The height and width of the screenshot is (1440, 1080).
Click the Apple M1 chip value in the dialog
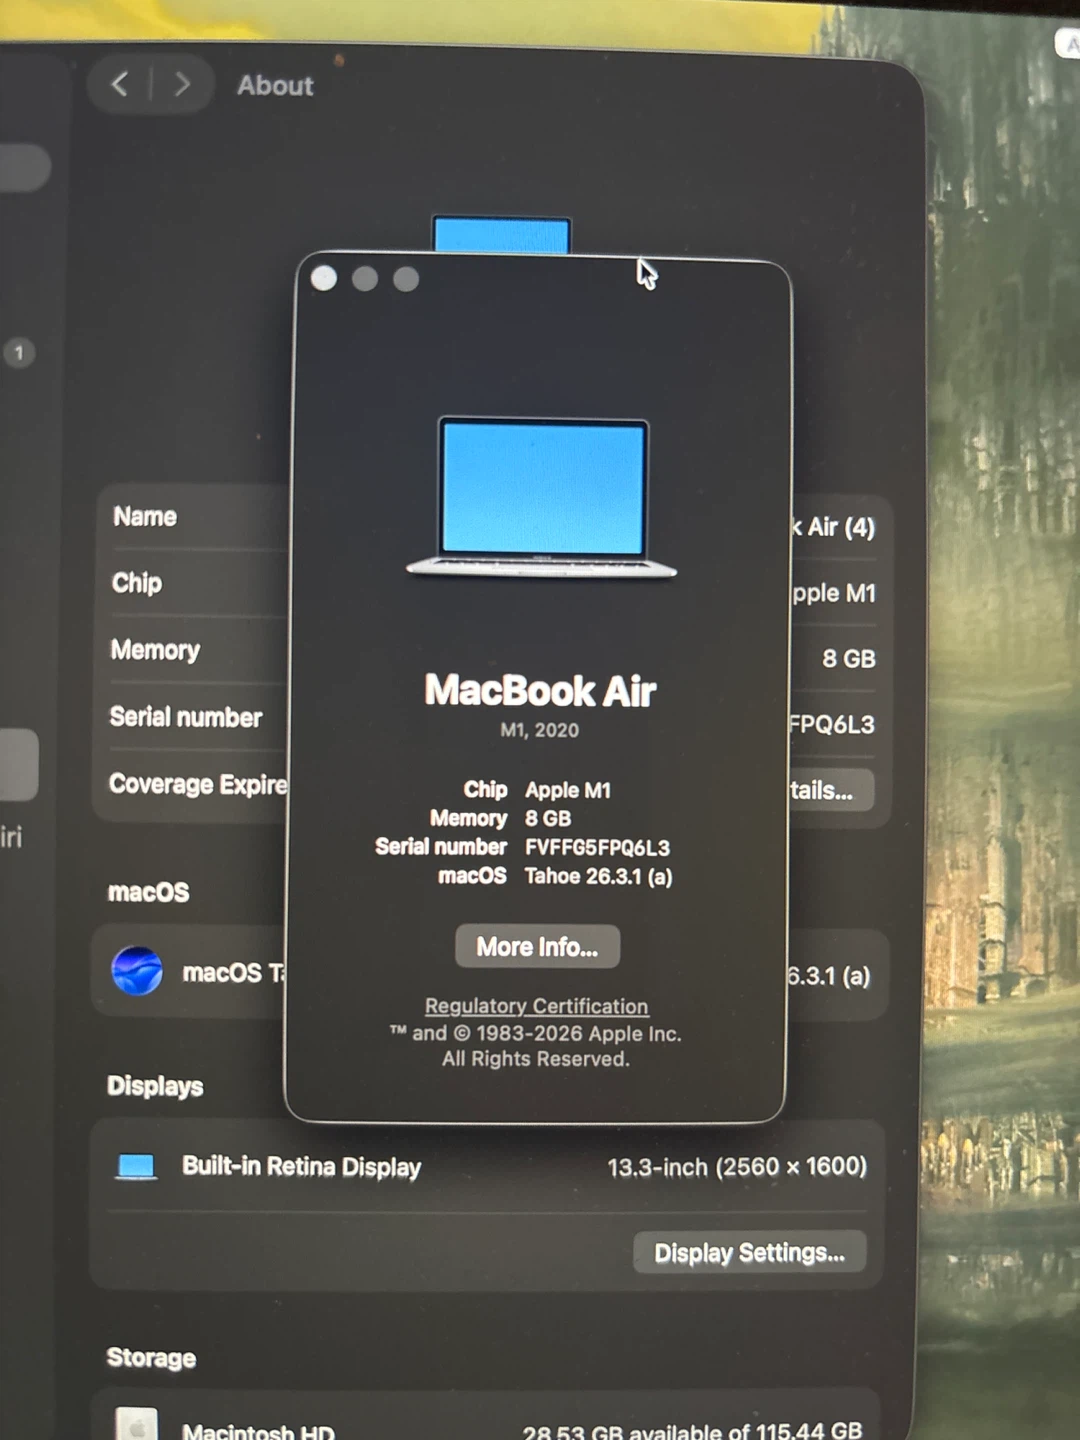click(567, 790)
